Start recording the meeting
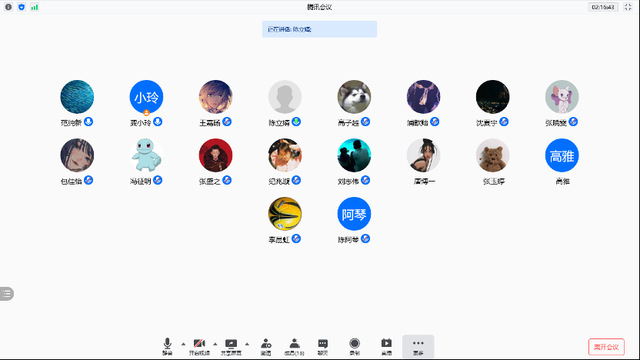 coord(355,347)
